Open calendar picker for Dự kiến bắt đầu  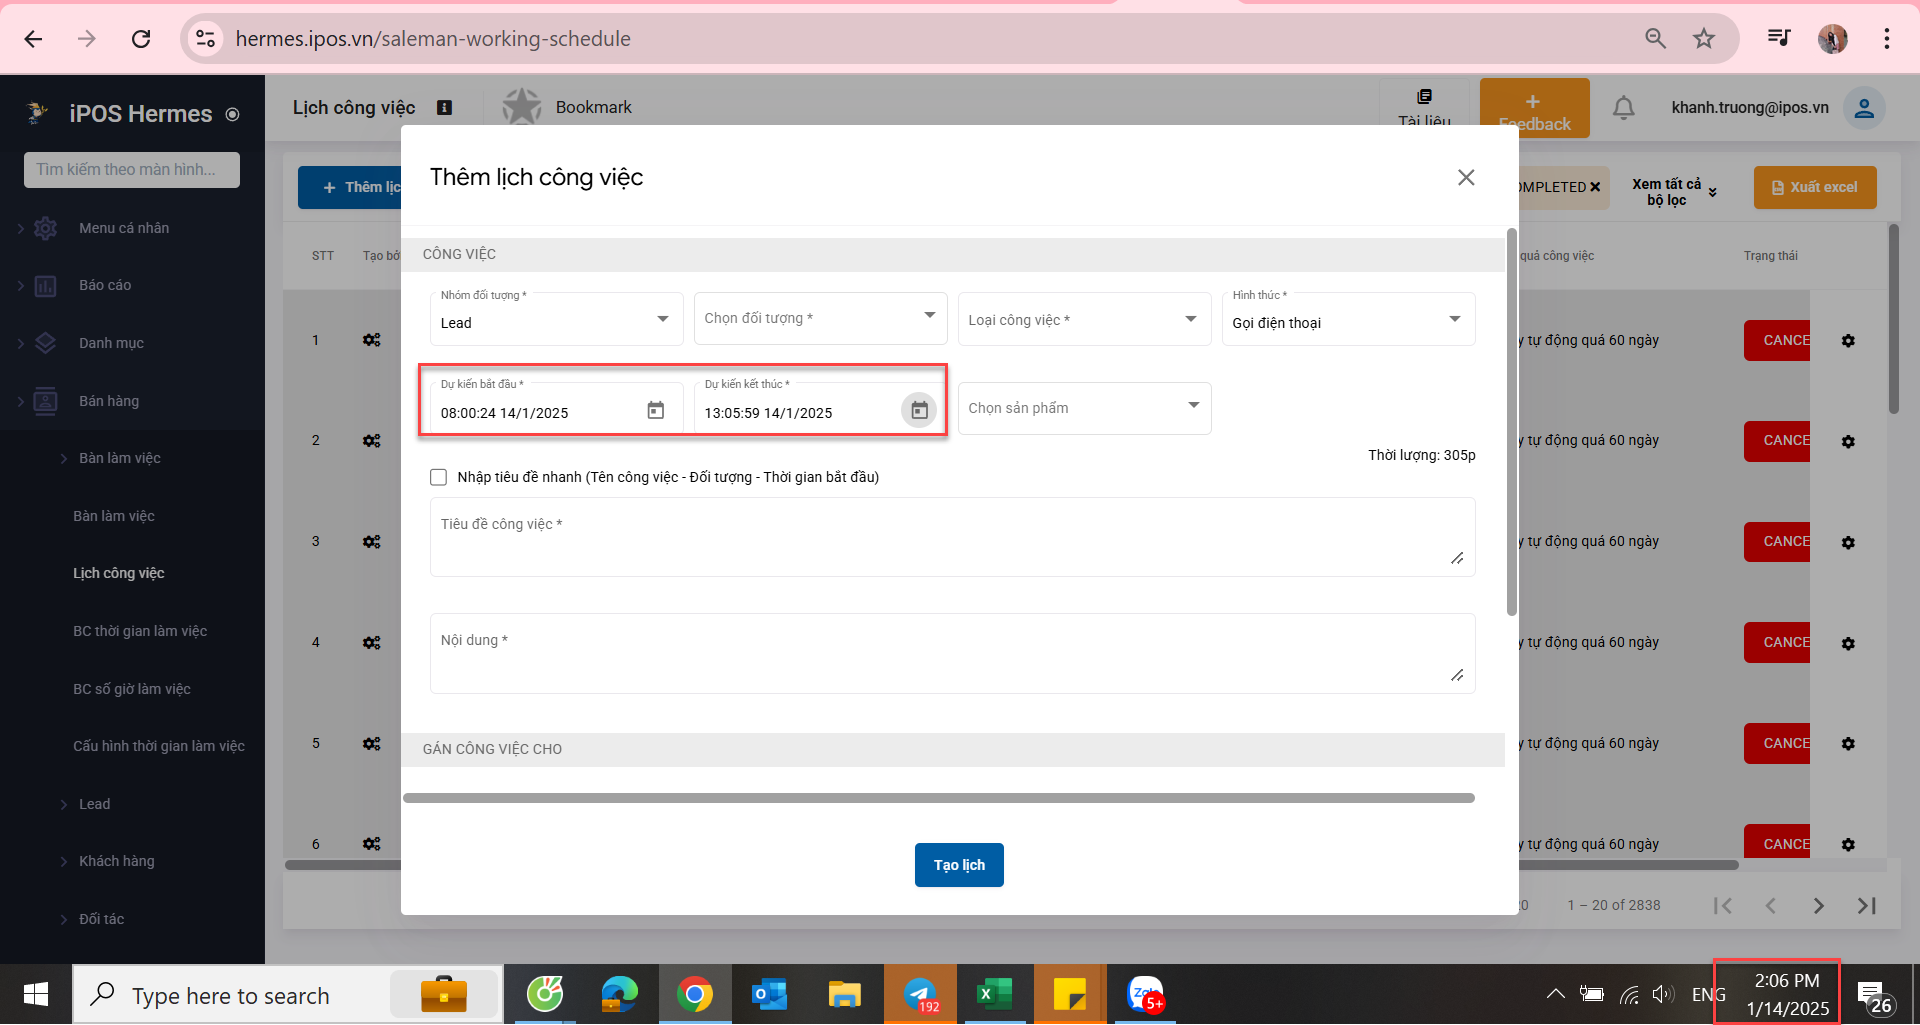(655, 410)
